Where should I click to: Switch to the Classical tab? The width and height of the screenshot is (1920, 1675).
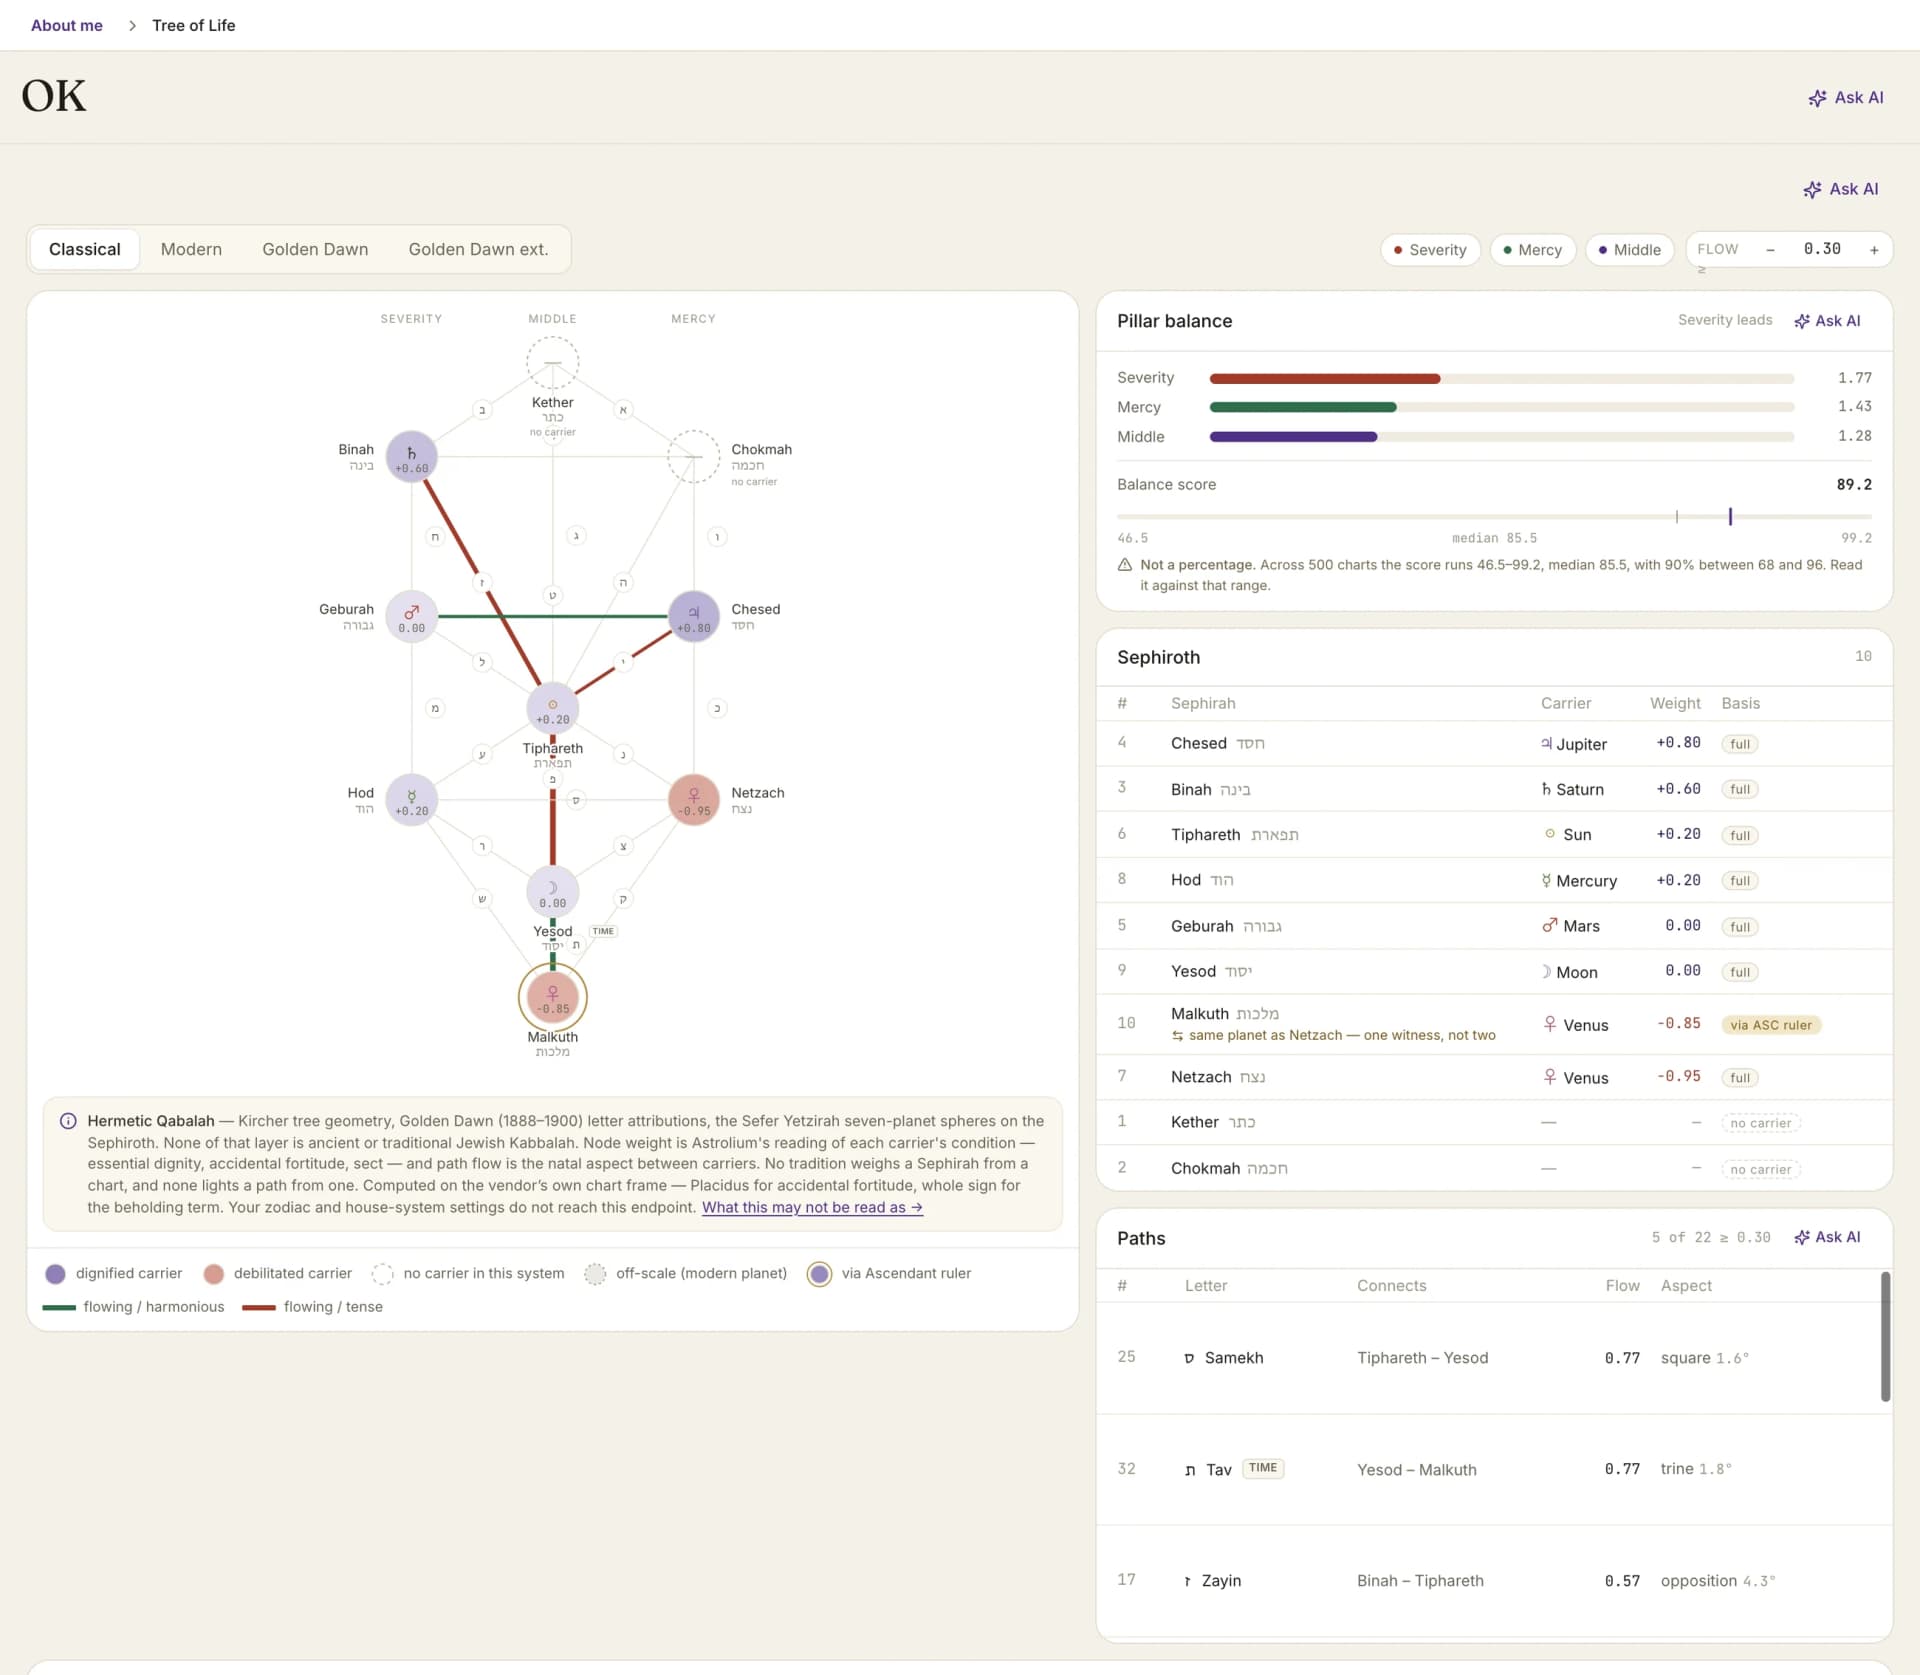click(x=85, y=249)
